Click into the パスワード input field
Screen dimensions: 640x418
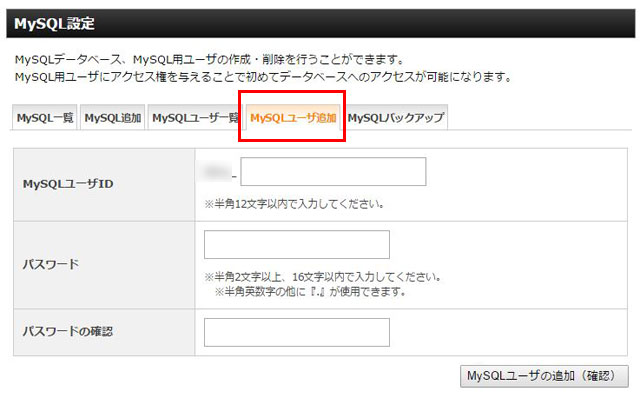(297, 245)
